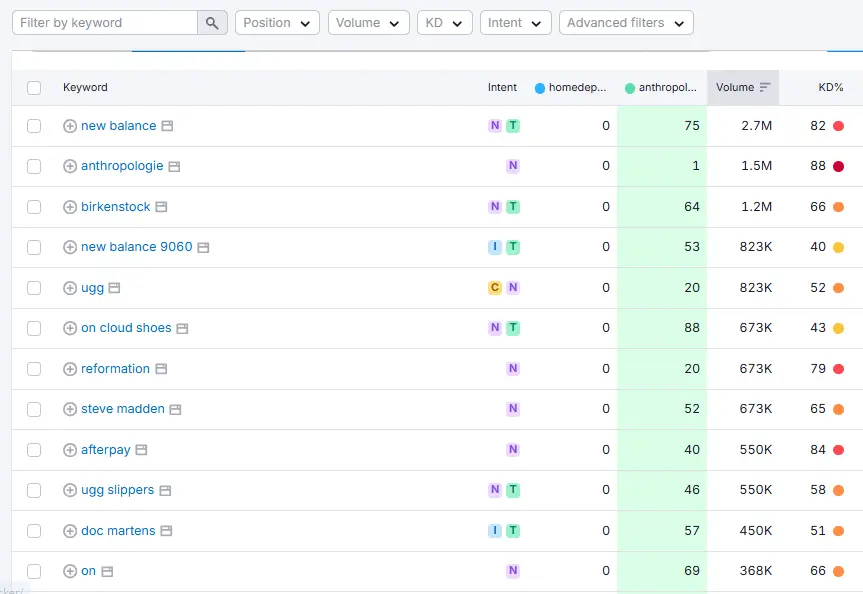The height and width of the screenshot is (594, 863).
Task: Select the reformation row checkbox
Action: 34,369
